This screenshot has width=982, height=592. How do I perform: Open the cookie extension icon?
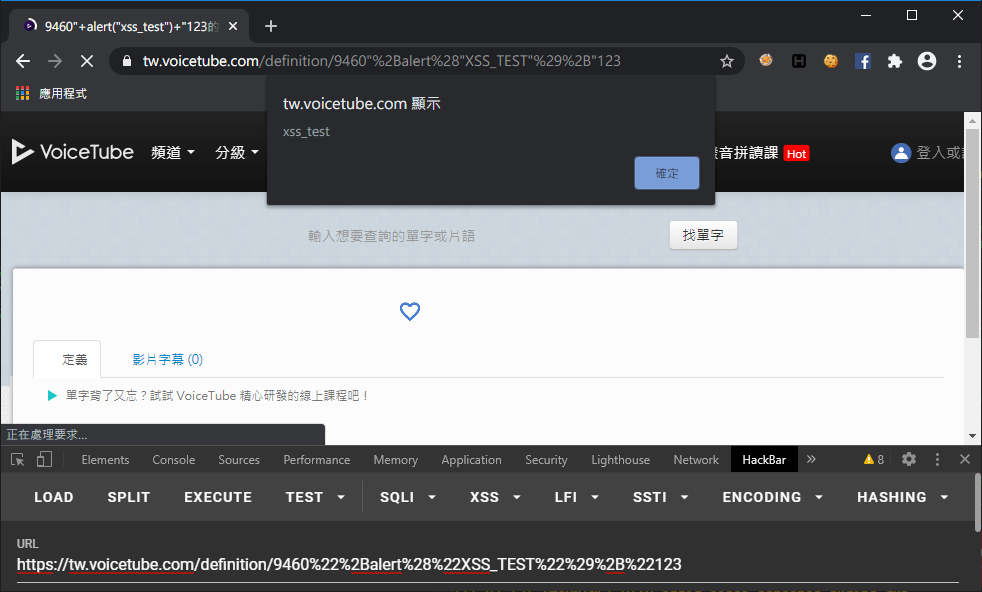(x=831, y=61)
